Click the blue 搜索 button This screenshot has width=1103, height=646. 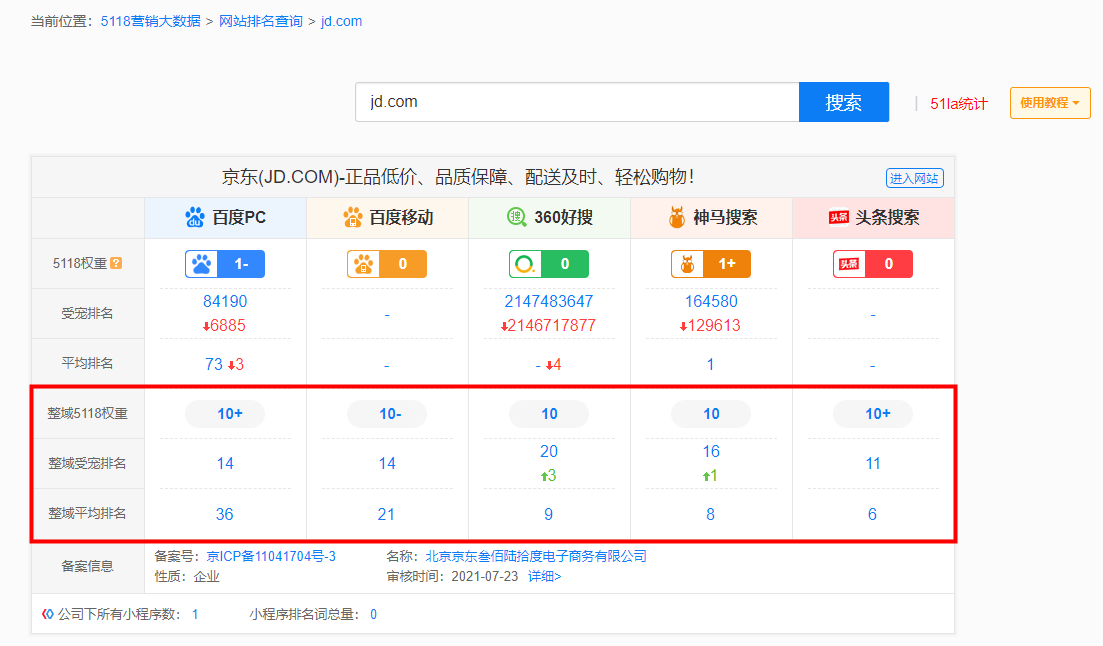tap(843, 102)
